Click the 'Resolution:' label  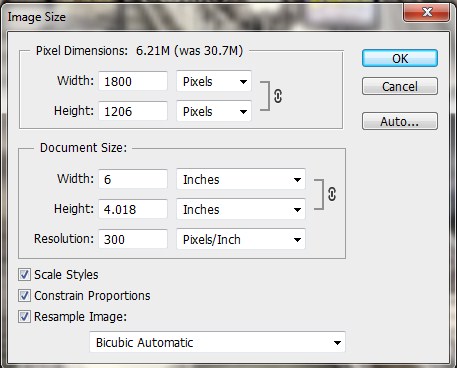(x=64, y=239)
